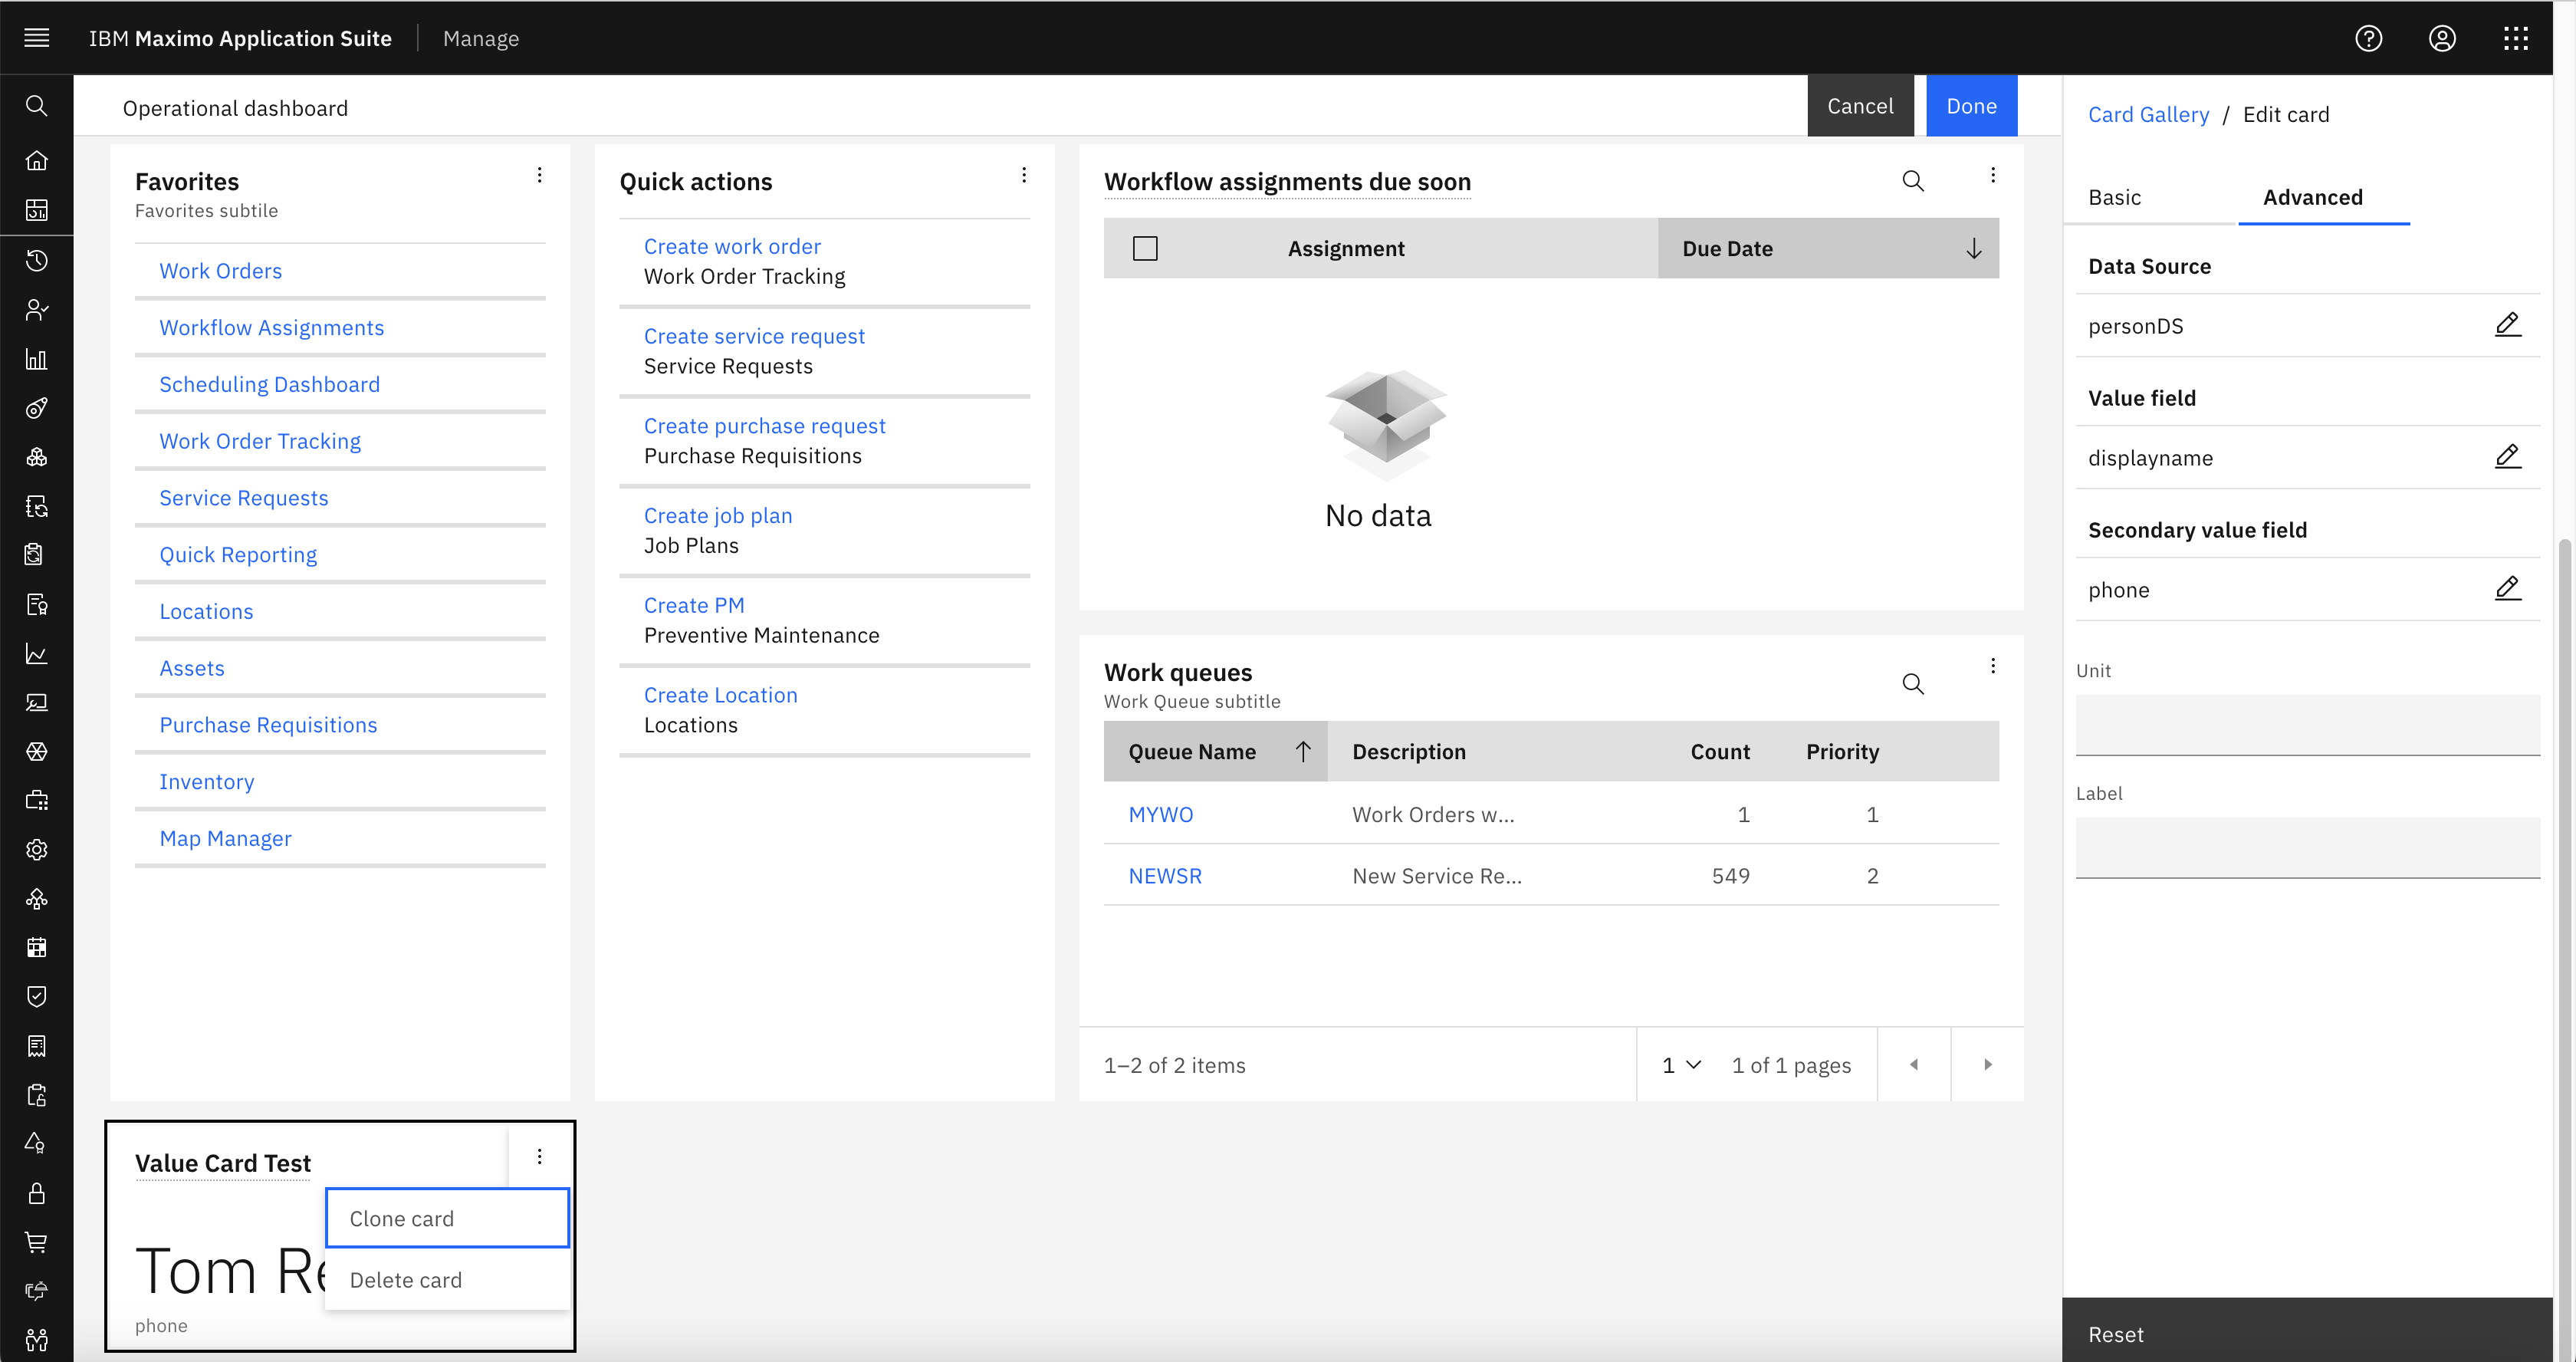
Task: Open the help question mark icon
Action: 2368,38
